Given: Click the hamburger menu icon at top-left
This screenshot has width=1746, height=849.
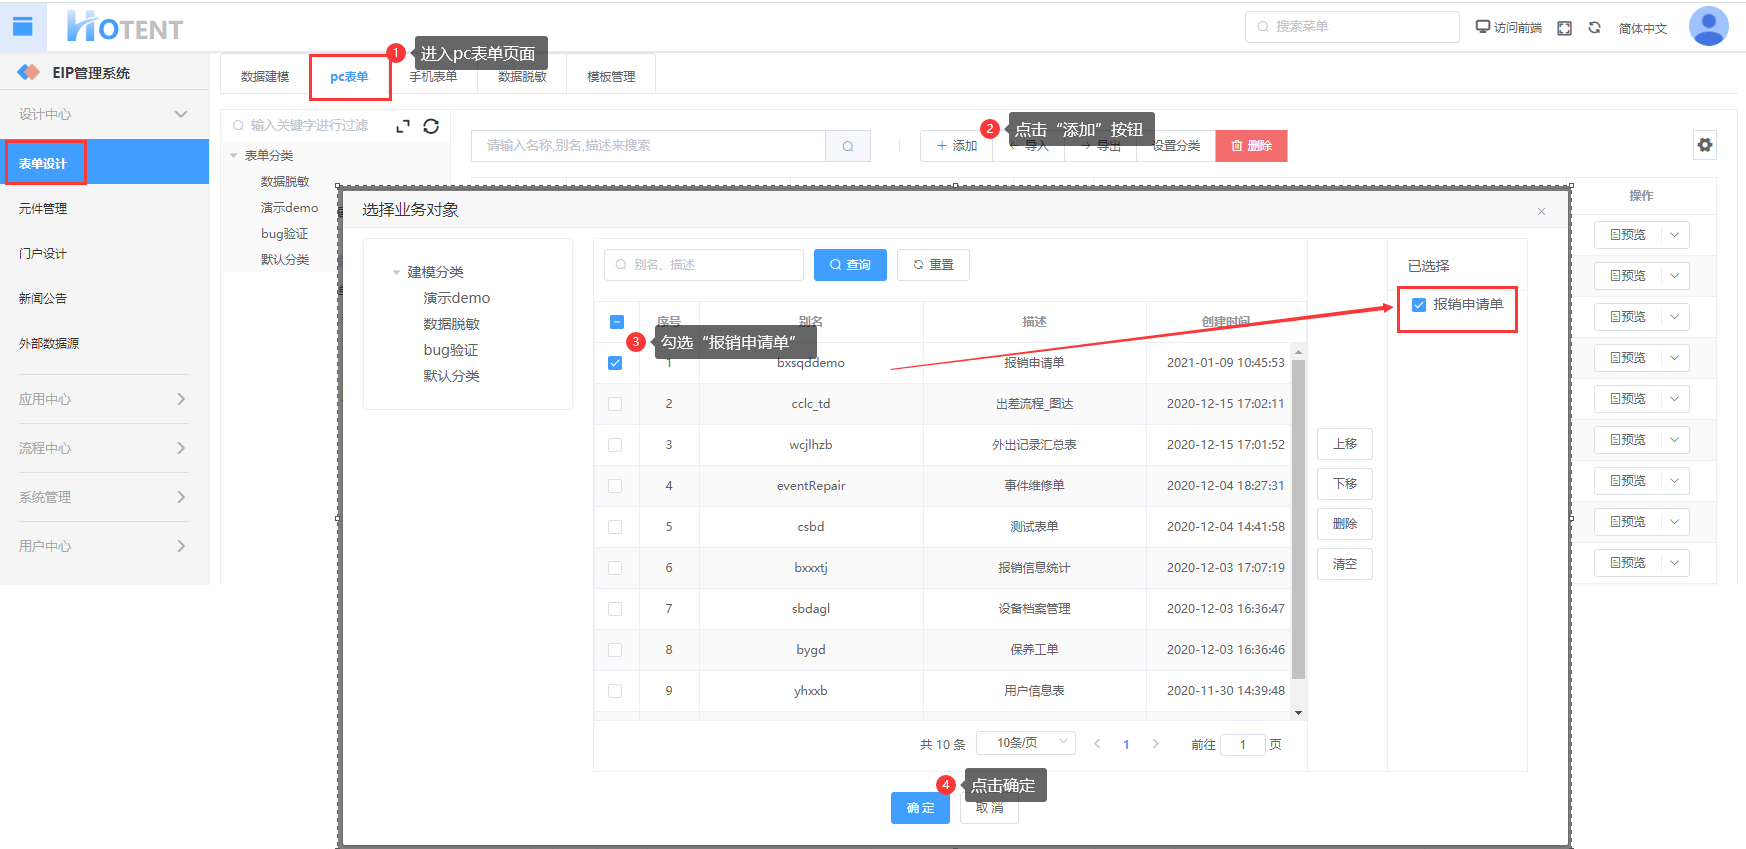Looking at the screenshot, I should tap(22, 27).
